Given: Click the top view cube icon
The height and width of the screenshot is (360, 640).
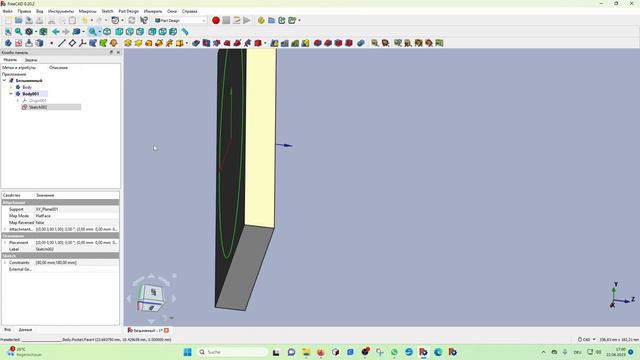Looking at the screenshot, I should click(130, 31).
